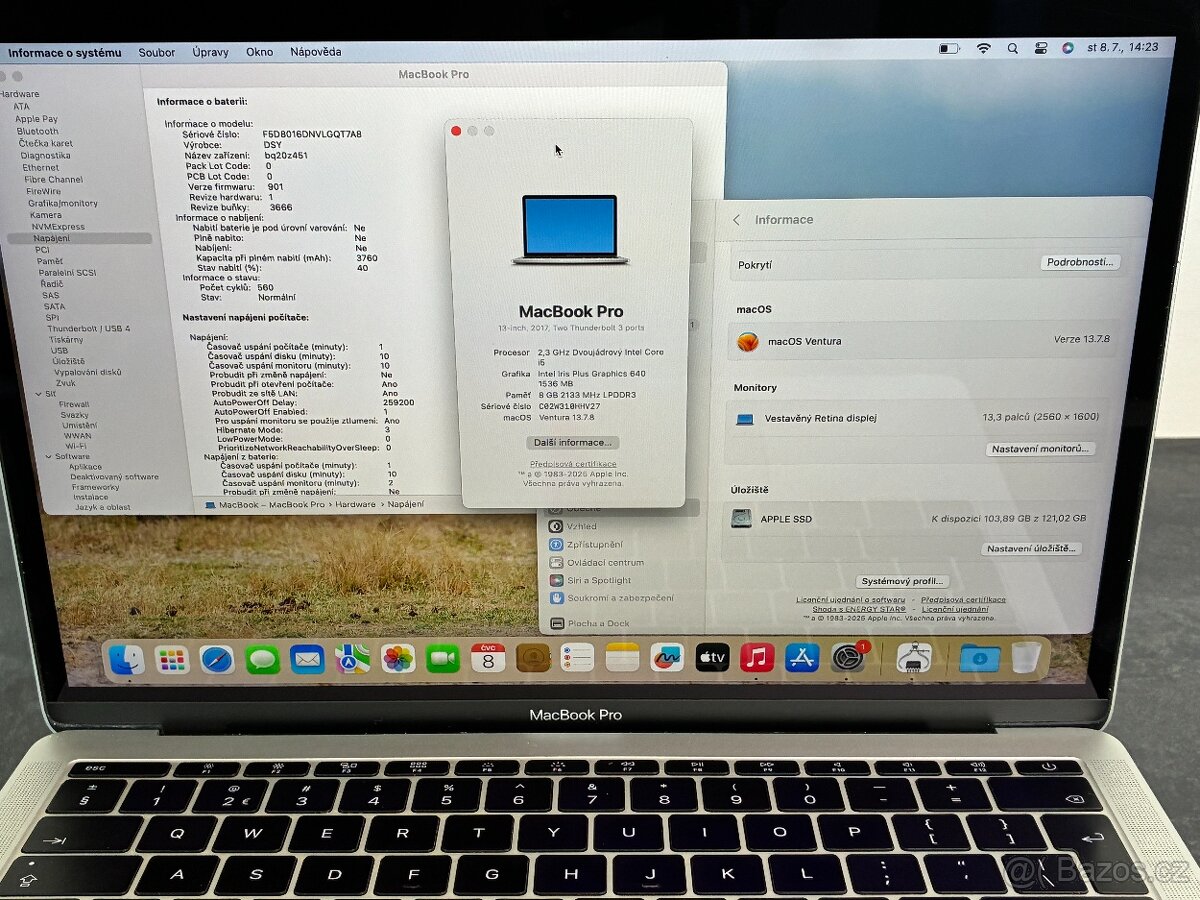The height and width of the screenshot is (900, 1200).
Task: Open FaceTime in the Dock
Action: coord(442,658)
